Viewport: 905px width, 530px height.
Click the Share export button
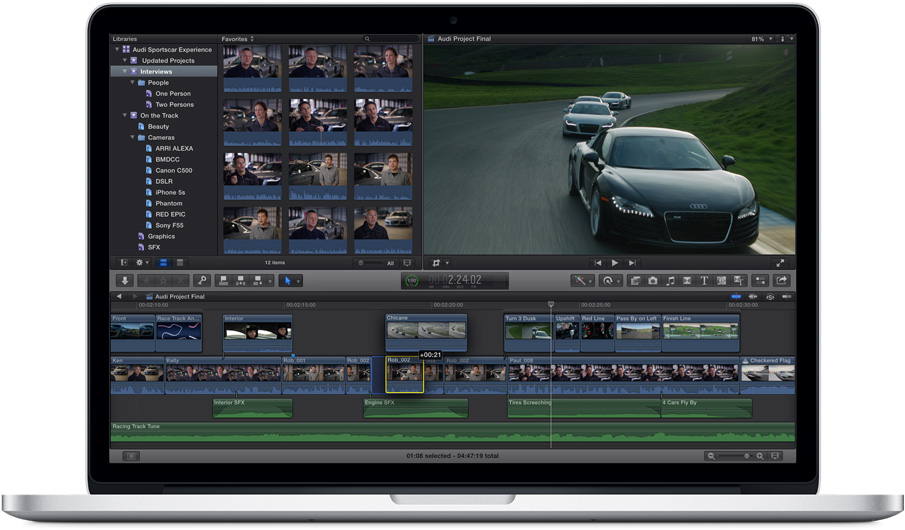781,281
